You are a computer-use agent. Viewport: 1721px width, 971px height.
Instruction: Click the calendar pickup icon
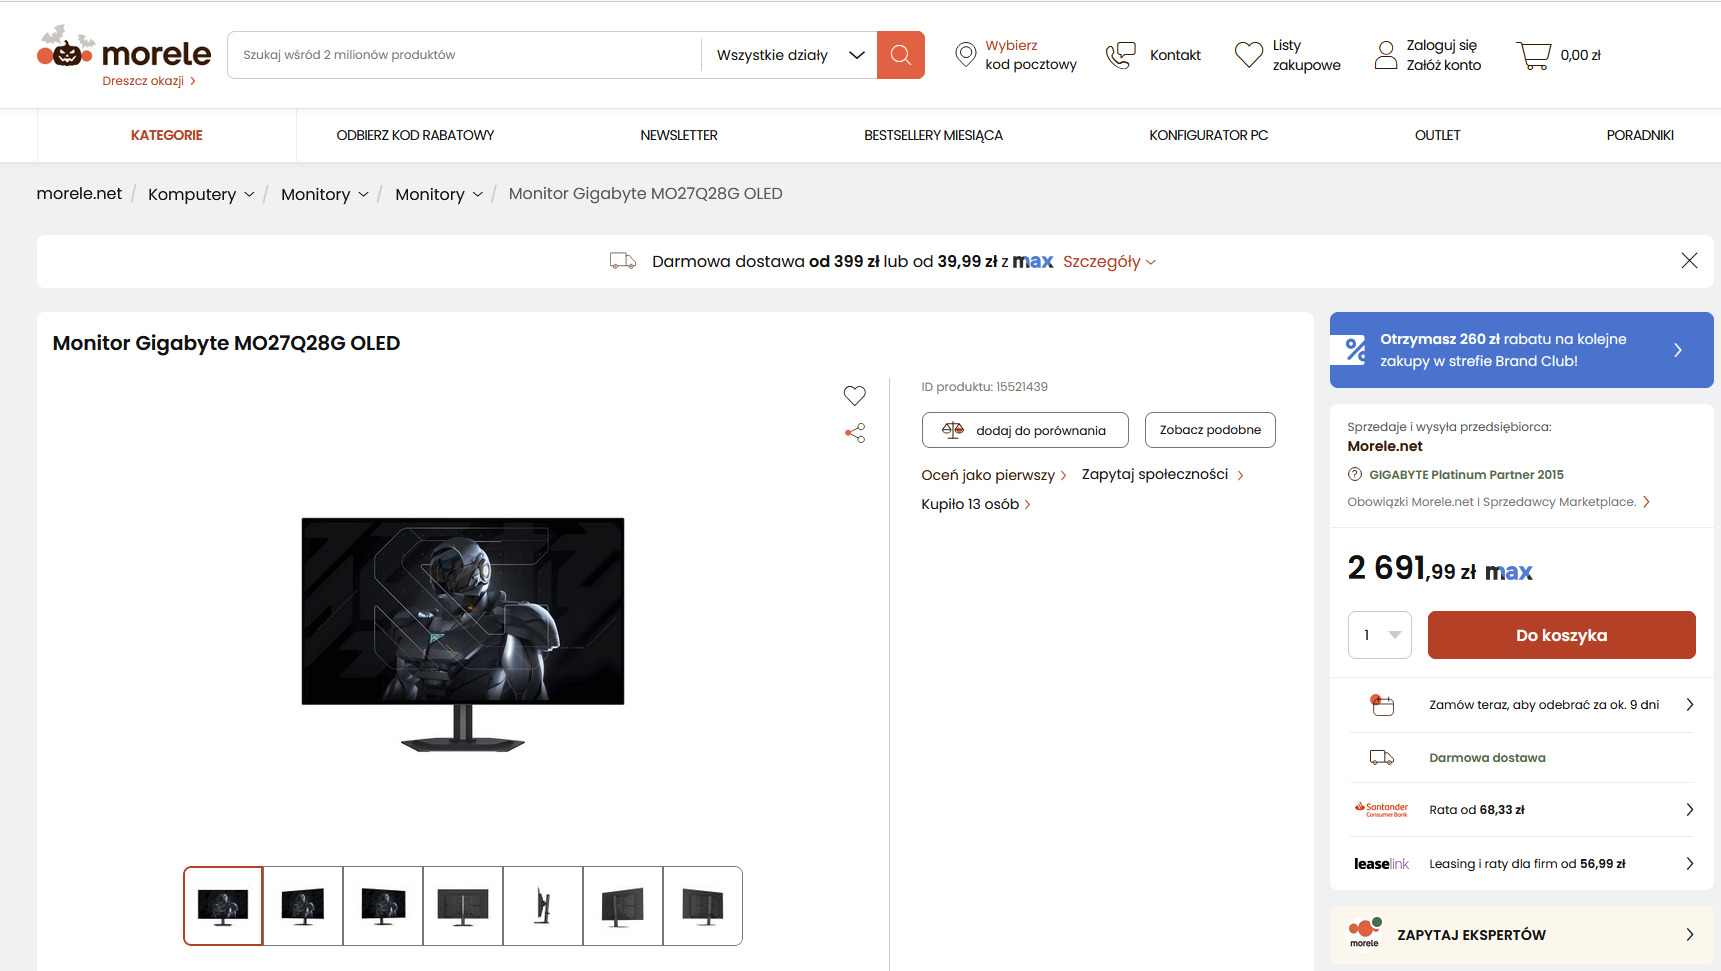pyautogui.click(x=1382, y=705)
